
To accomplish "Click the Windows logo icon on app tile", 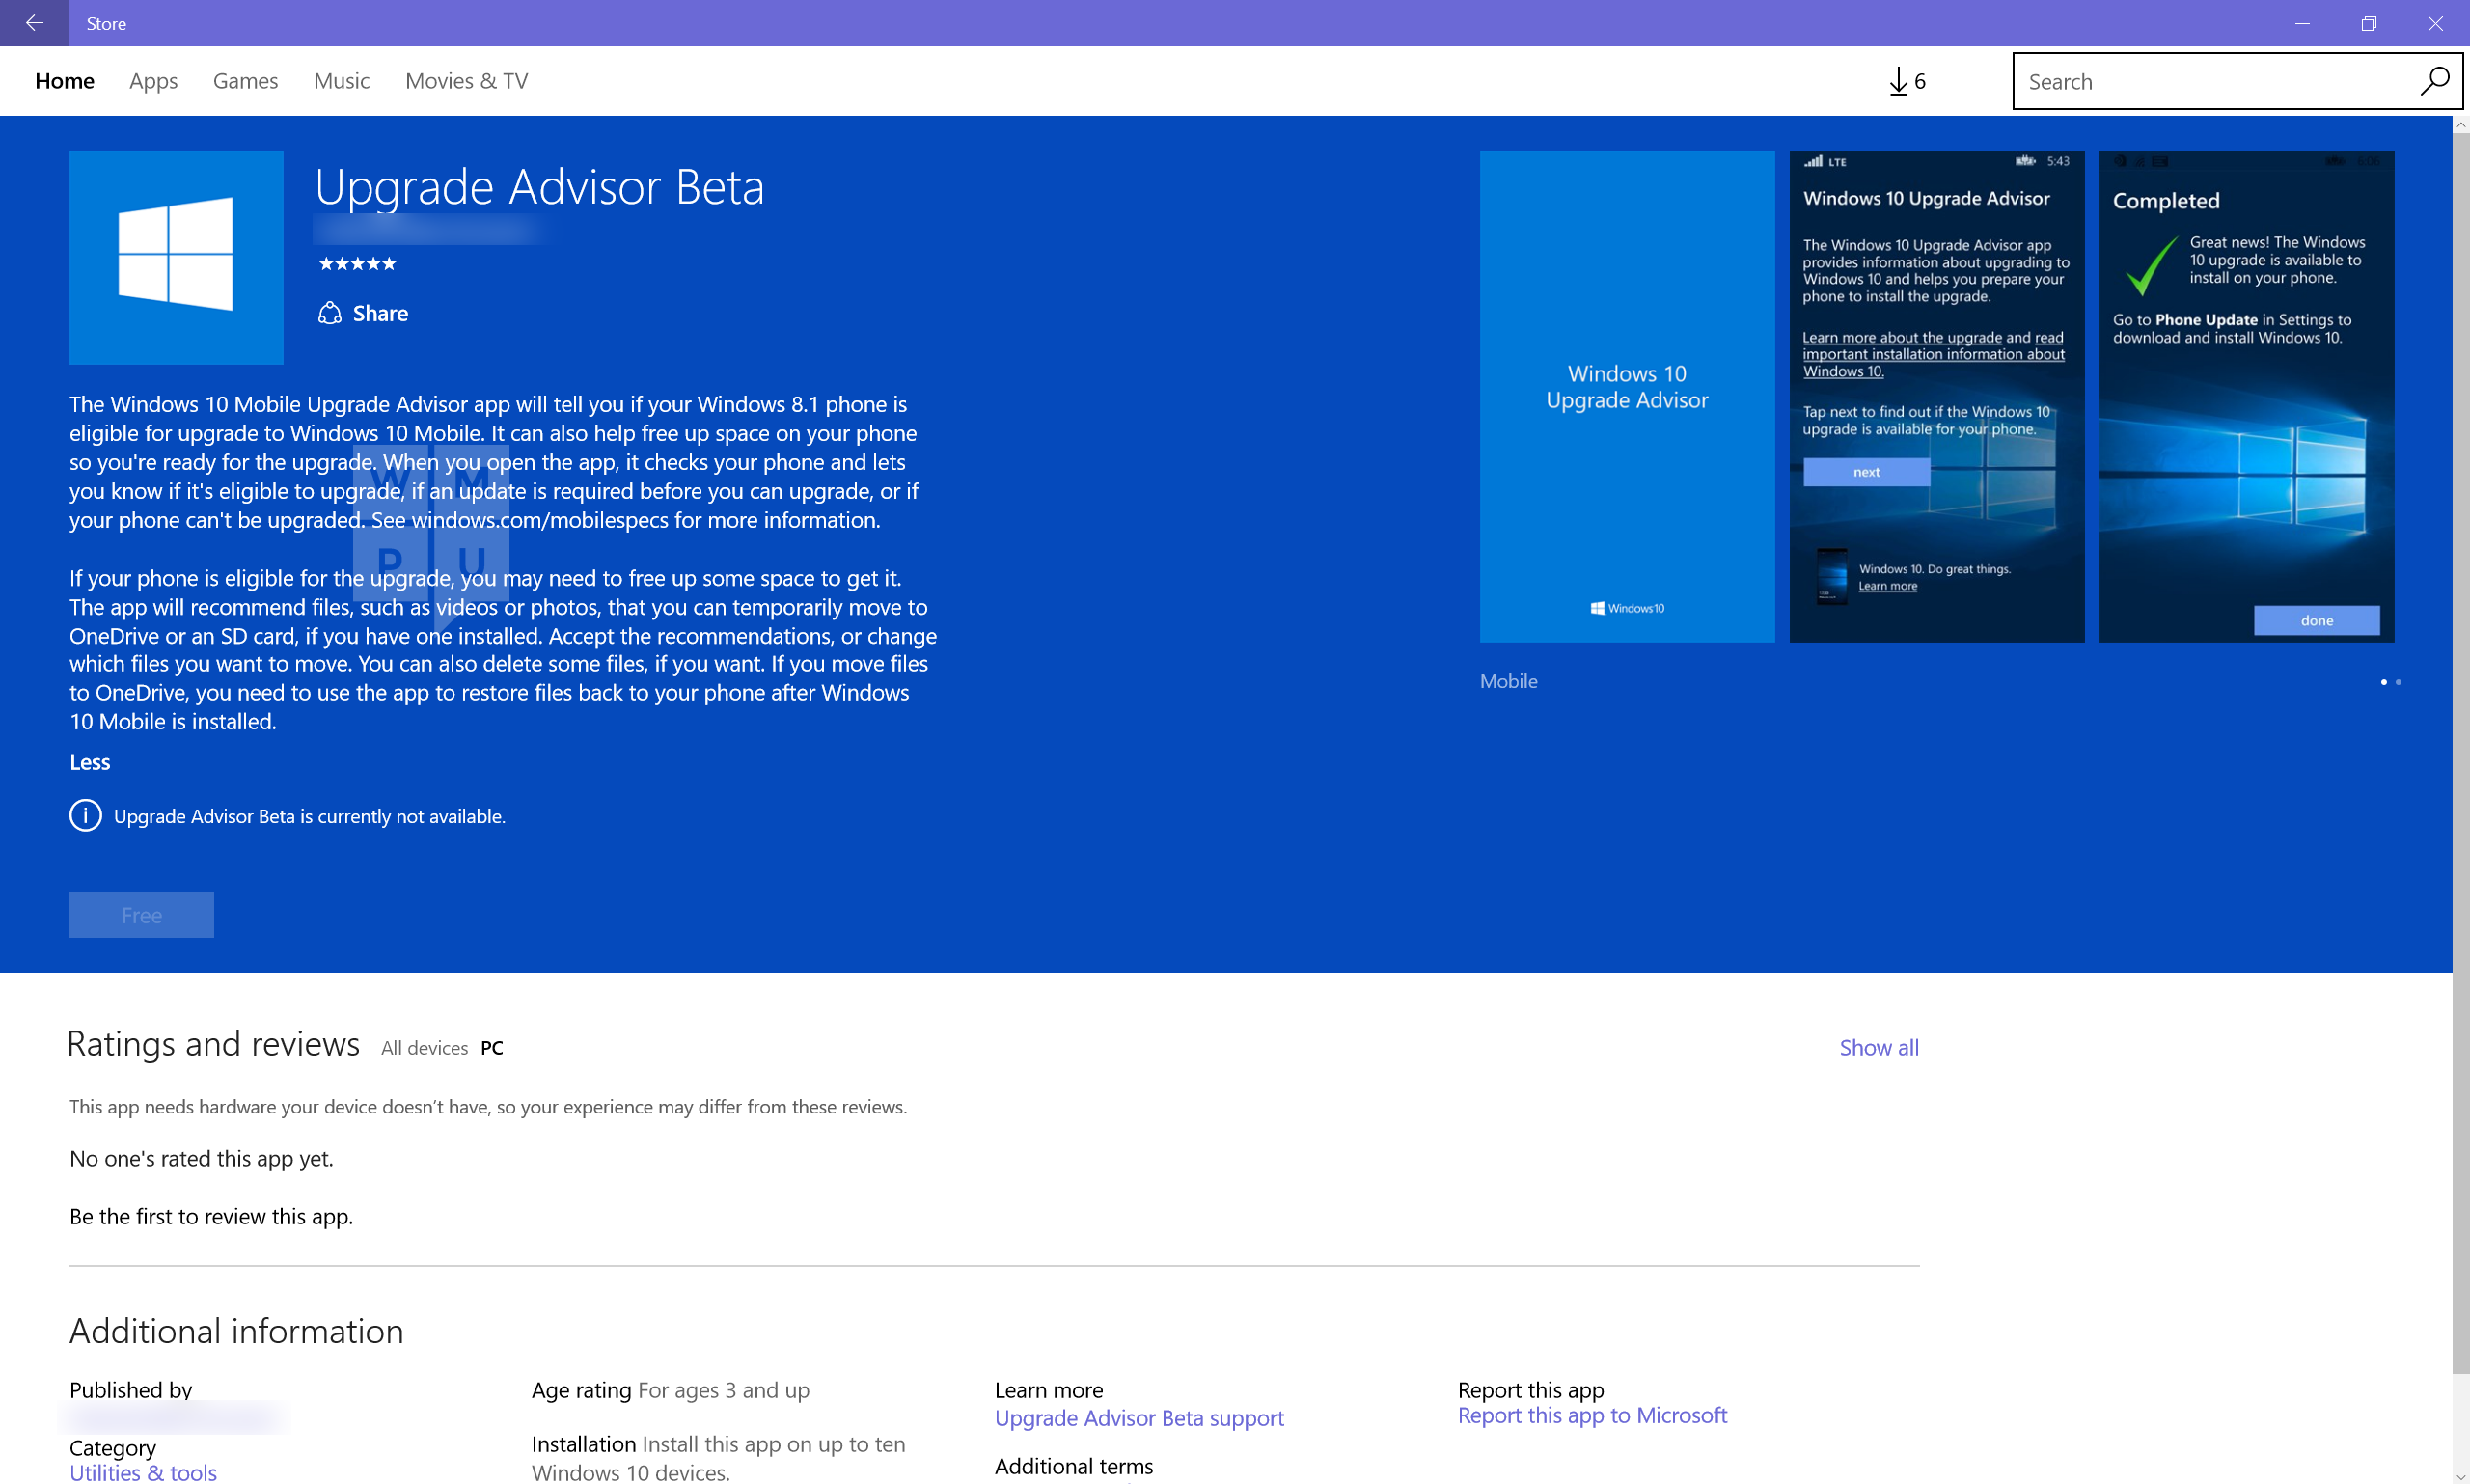I will click(x=177, y=258).
